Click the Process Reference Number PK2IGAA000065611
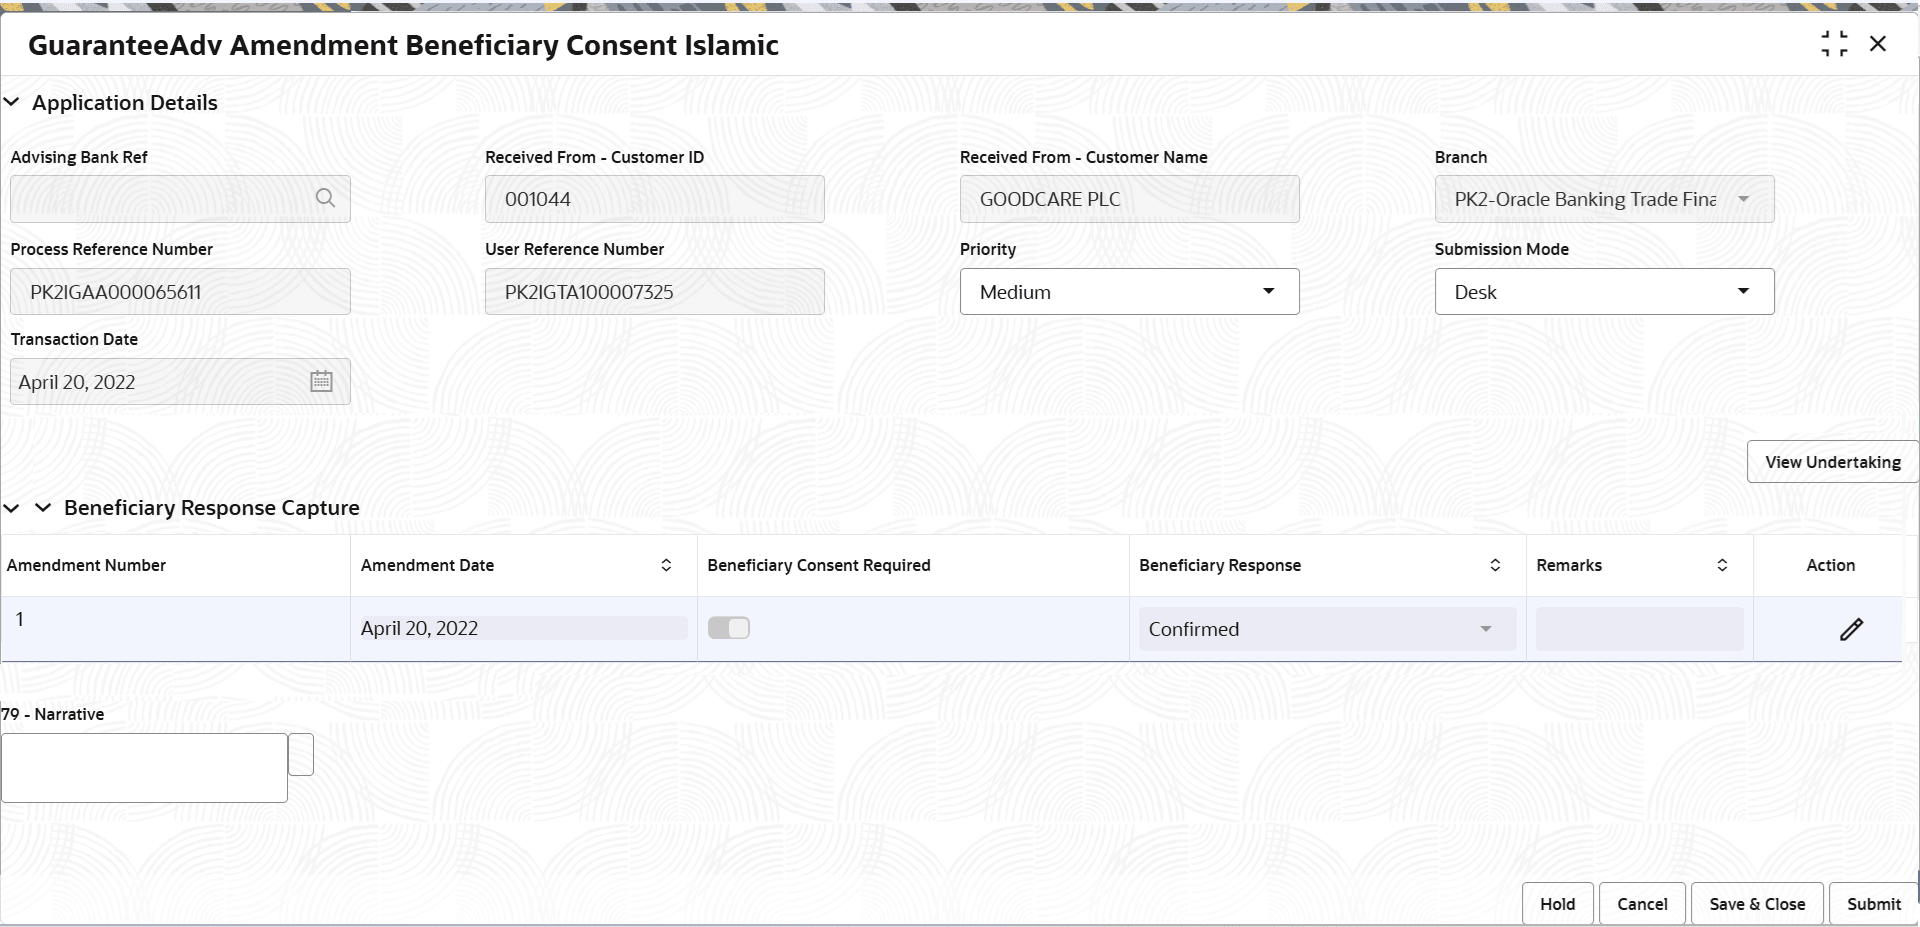1920x927 pixels. [x=180, y=291]
